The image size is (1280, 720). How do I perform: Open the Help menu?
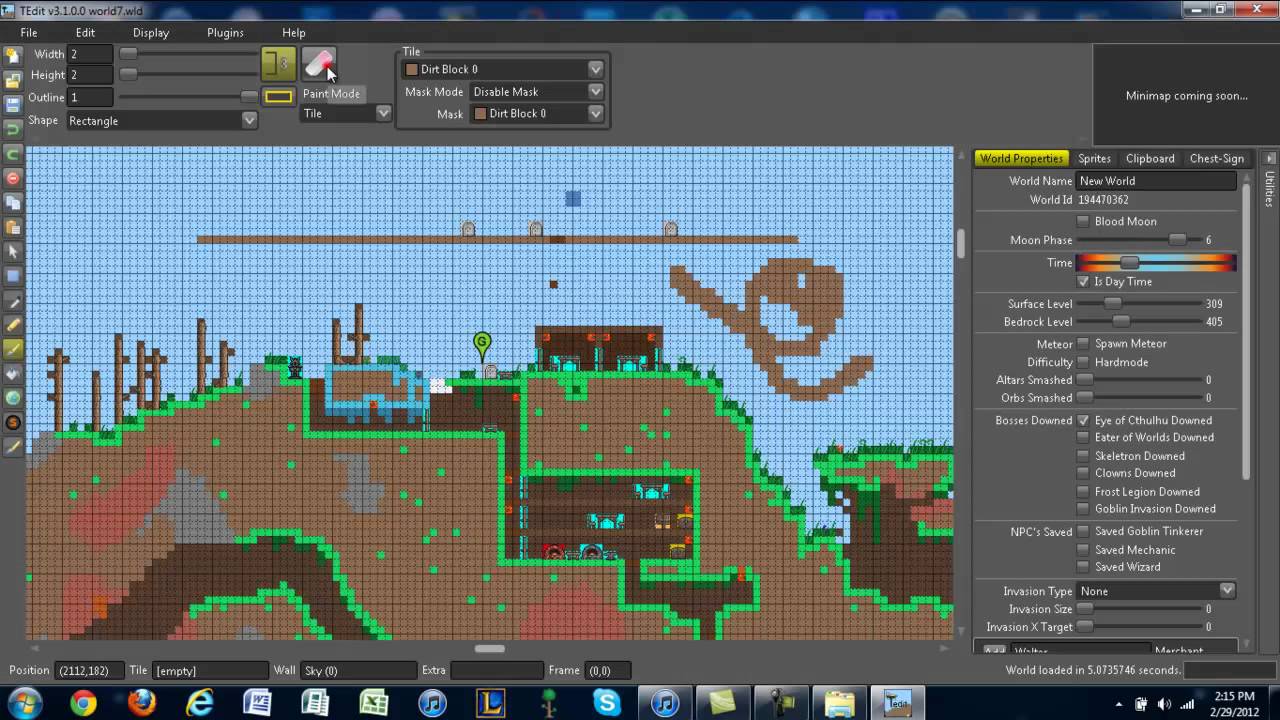click(x=294, y=33)
